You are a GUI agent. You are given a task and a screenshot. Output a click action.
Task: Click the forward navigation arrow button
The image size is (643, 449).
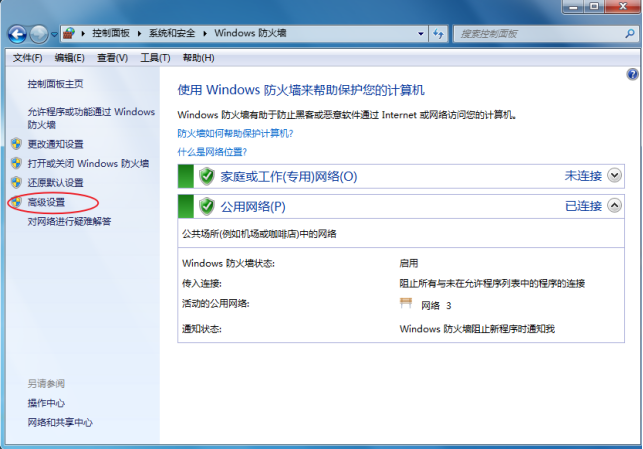[x=39, y=33]
